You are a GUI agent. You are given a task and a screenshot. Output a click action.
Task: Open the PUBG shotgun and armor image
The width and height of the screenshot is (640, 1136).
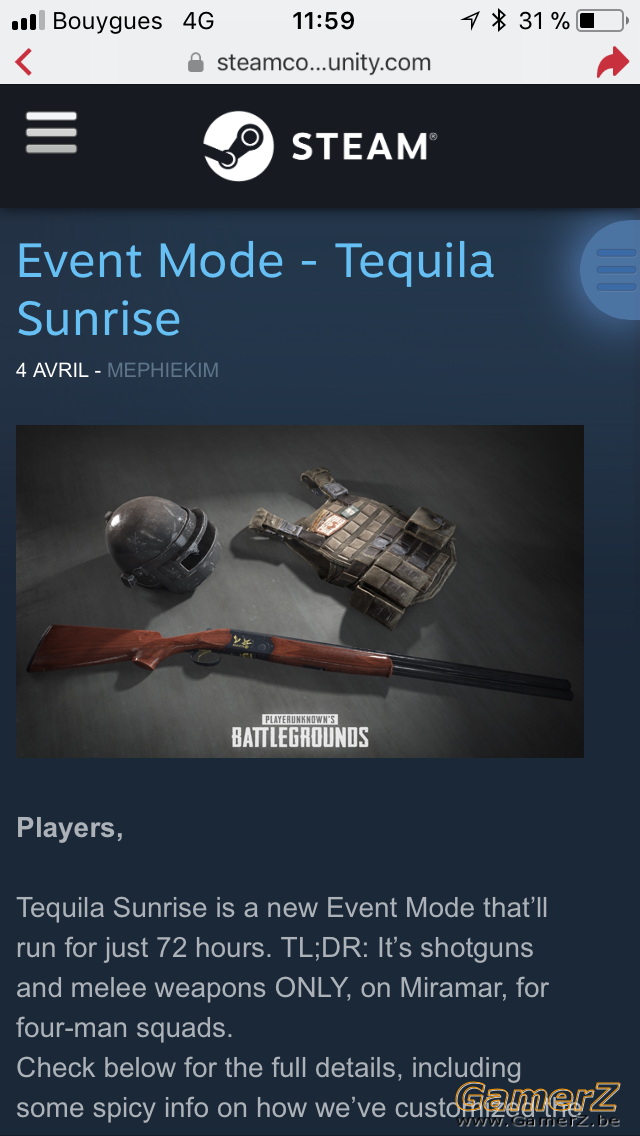(x=300, y=591)
